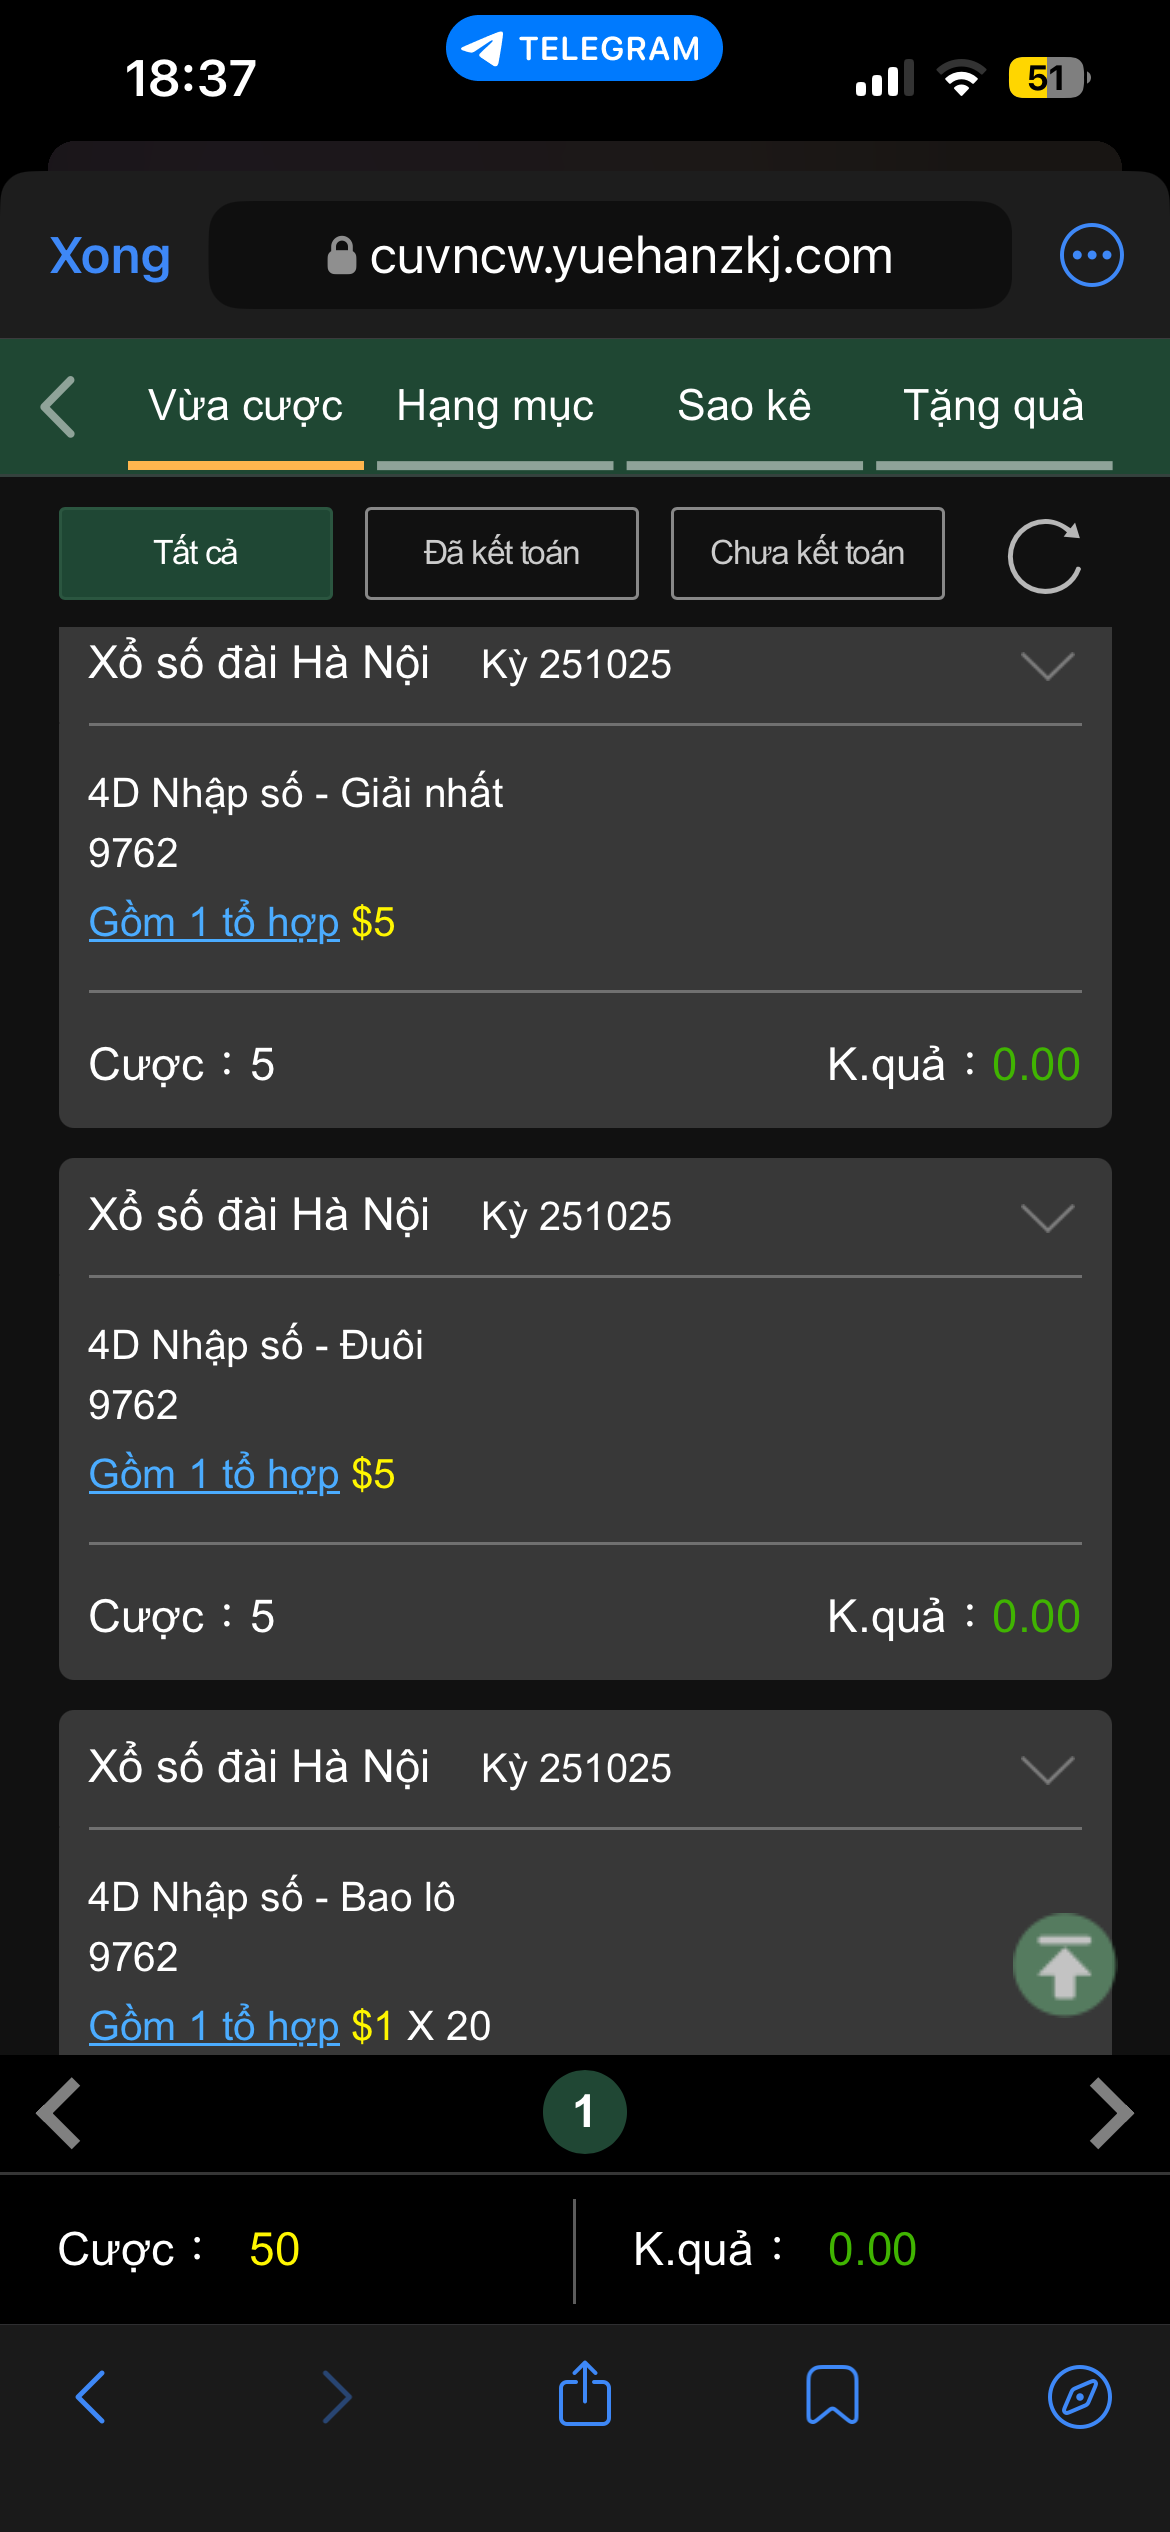The image size is (1170, 2532).
Task: Tap the compass open-in-Safari icon
Action: pyautogui.click(x=1079, y=2397)
